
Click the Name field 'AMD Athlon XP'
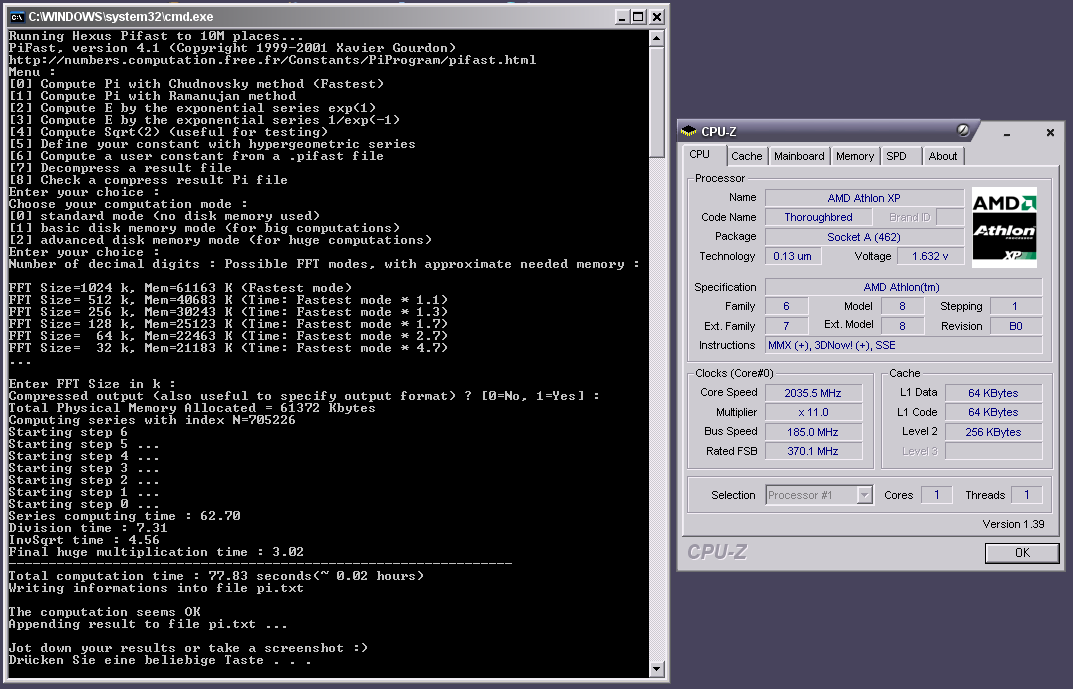(864, 198)
